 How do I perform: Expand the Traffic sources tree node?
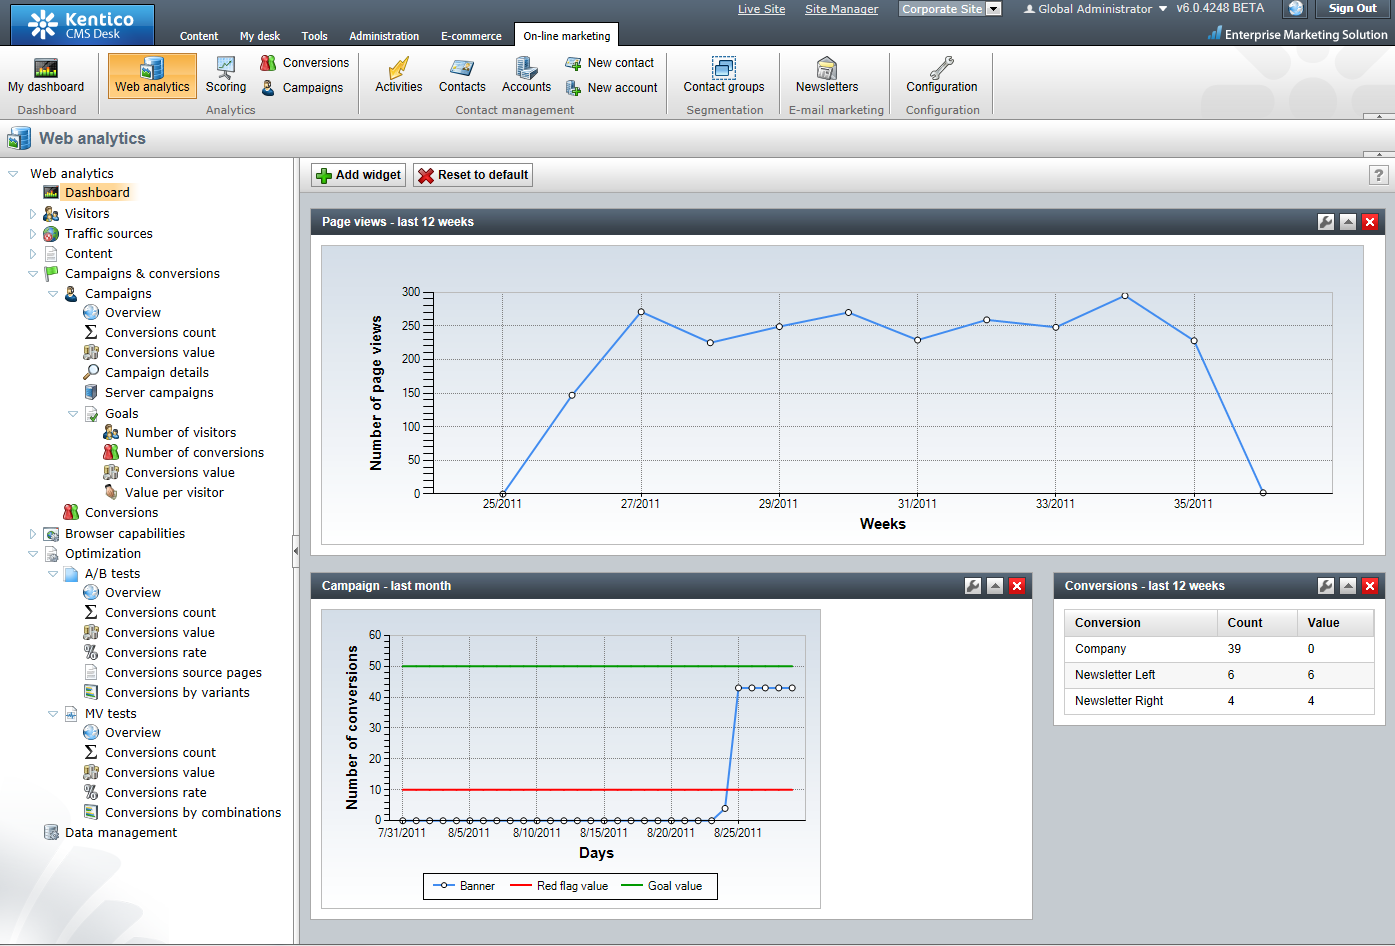pyautogui.click(x=33, y=234)
